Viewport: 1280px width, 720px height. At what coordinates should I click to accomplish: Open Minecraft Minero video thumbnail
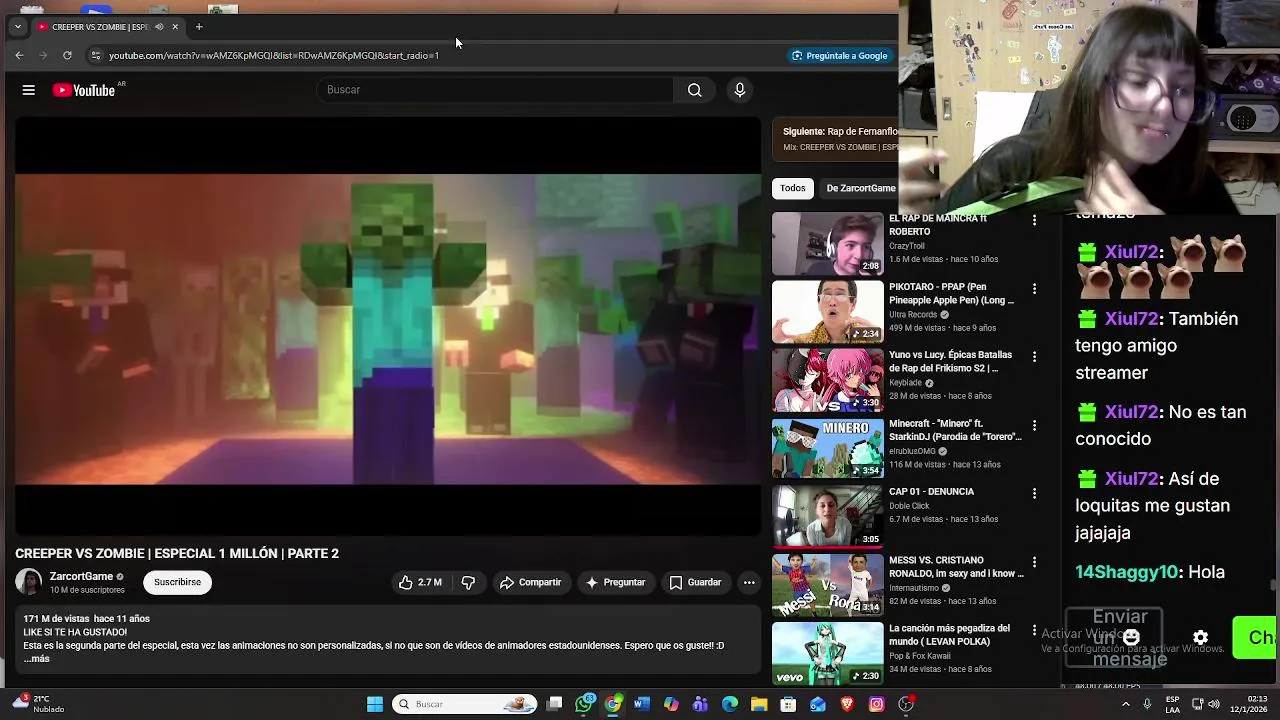tap(828, 448)
